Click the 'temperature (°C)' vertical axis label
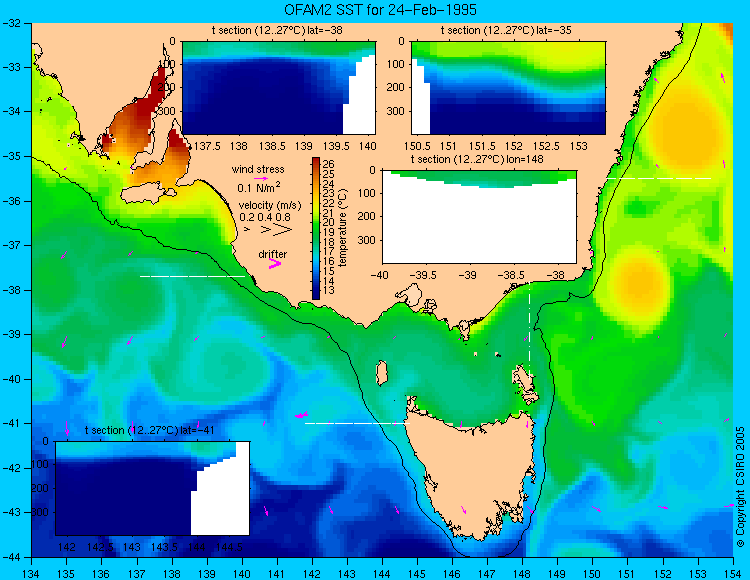Viewport: 750px width, 580px height. point(342,228)
